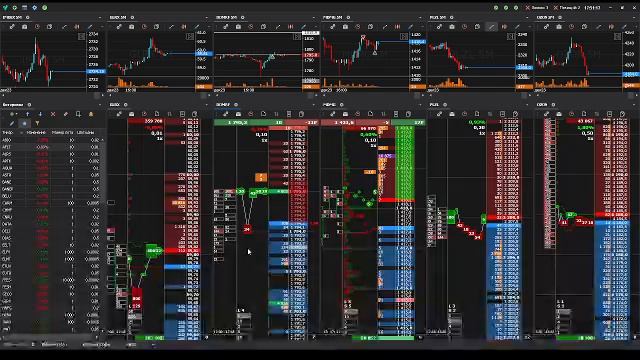Click the second red-X connection label in top bar
Screen dimensions: 640x360
pos(567,8)
